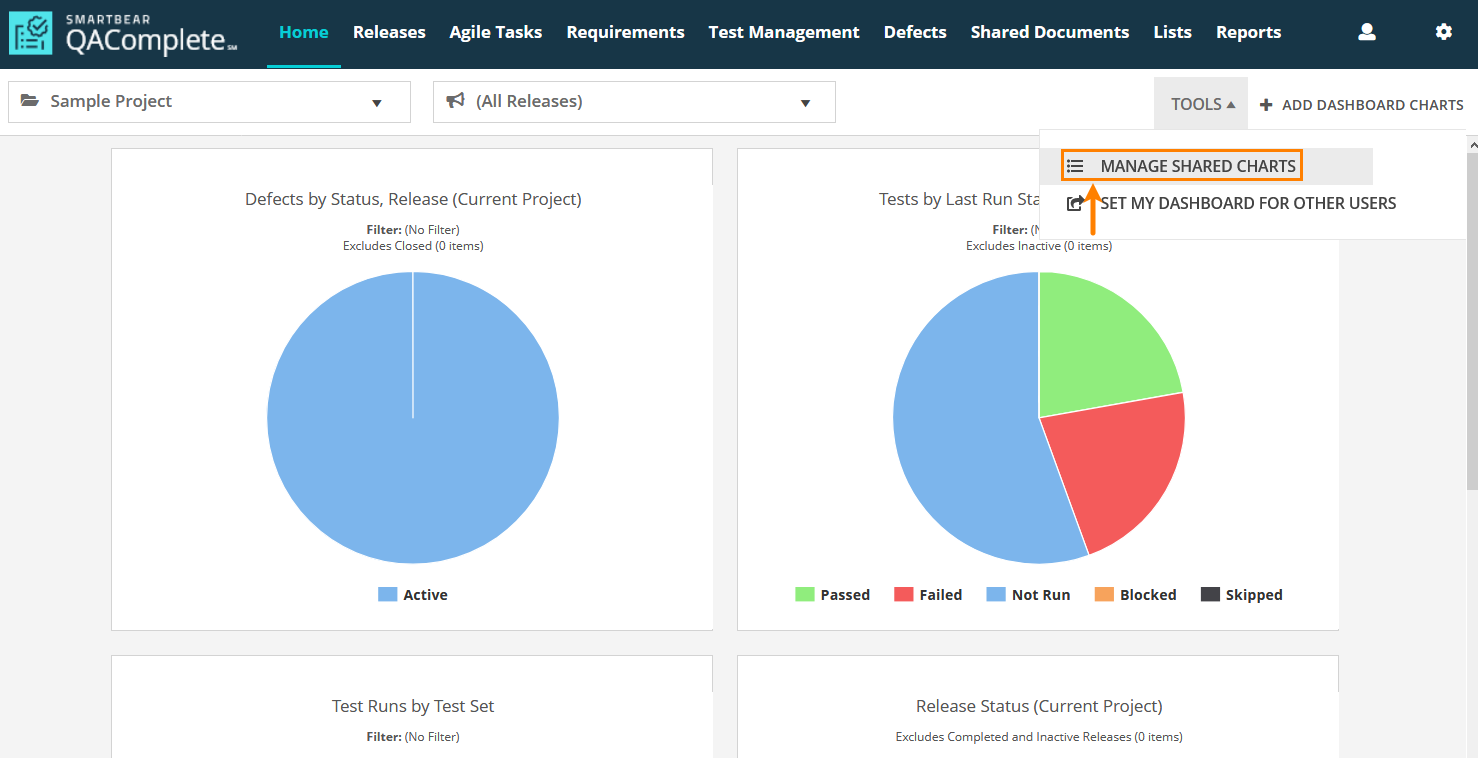
Task: Expand the Sample Project dropdown
Action: 377,103
